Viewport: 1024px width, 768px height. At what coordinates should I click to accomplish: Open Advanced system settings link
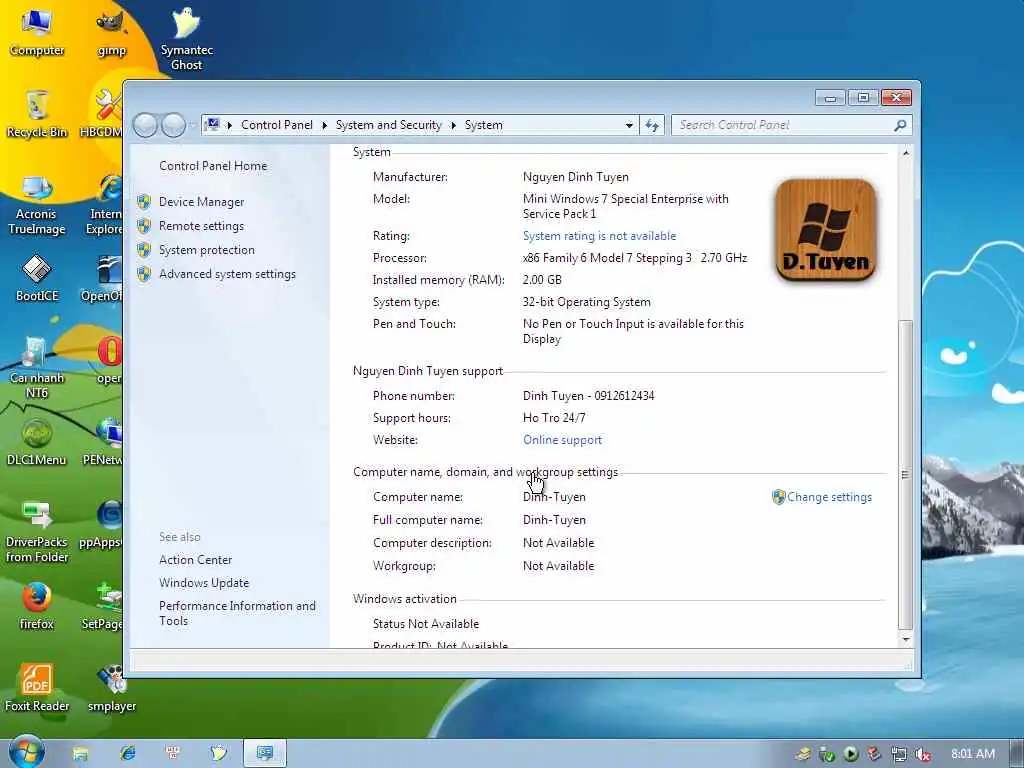point(227,274)
